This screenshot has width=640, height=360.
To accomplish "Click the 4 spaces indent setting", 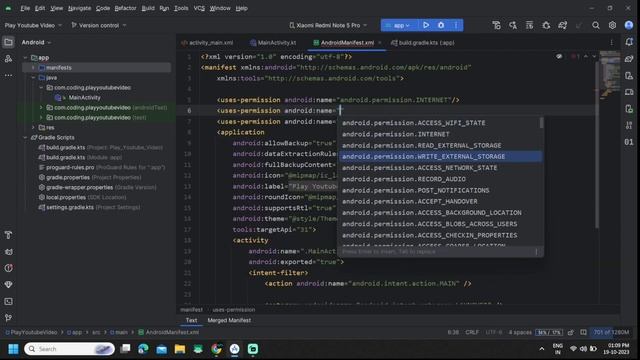I will [520, 332].
